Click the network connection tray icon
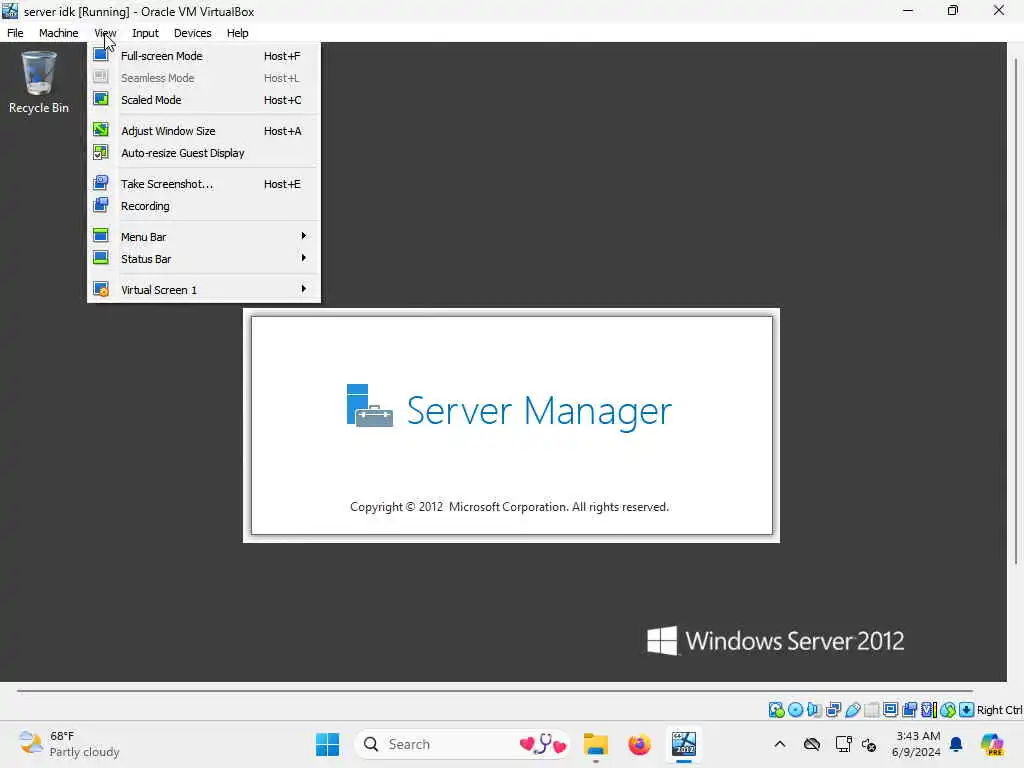This screenshot has height=768, width=1024. [x=843, y=744]
